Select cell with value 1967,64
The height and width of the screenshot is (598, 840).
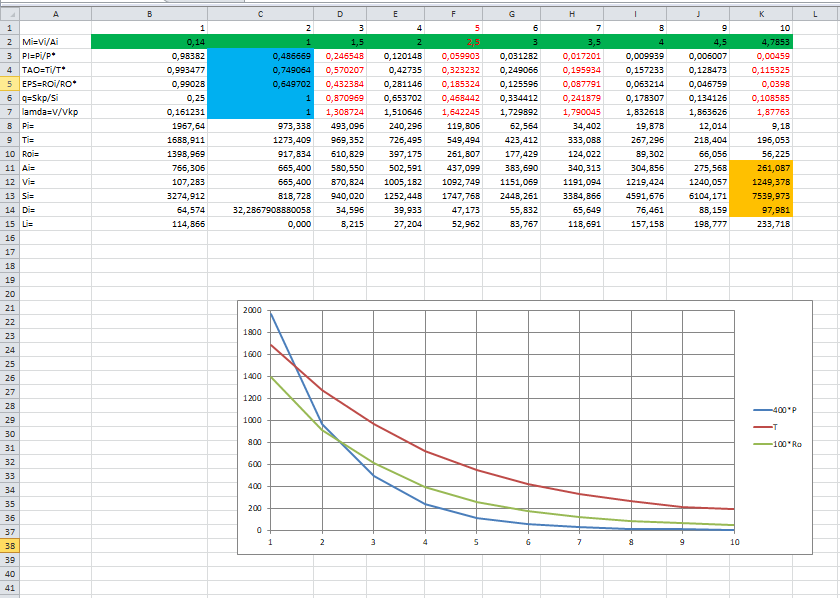coord(149,127)
